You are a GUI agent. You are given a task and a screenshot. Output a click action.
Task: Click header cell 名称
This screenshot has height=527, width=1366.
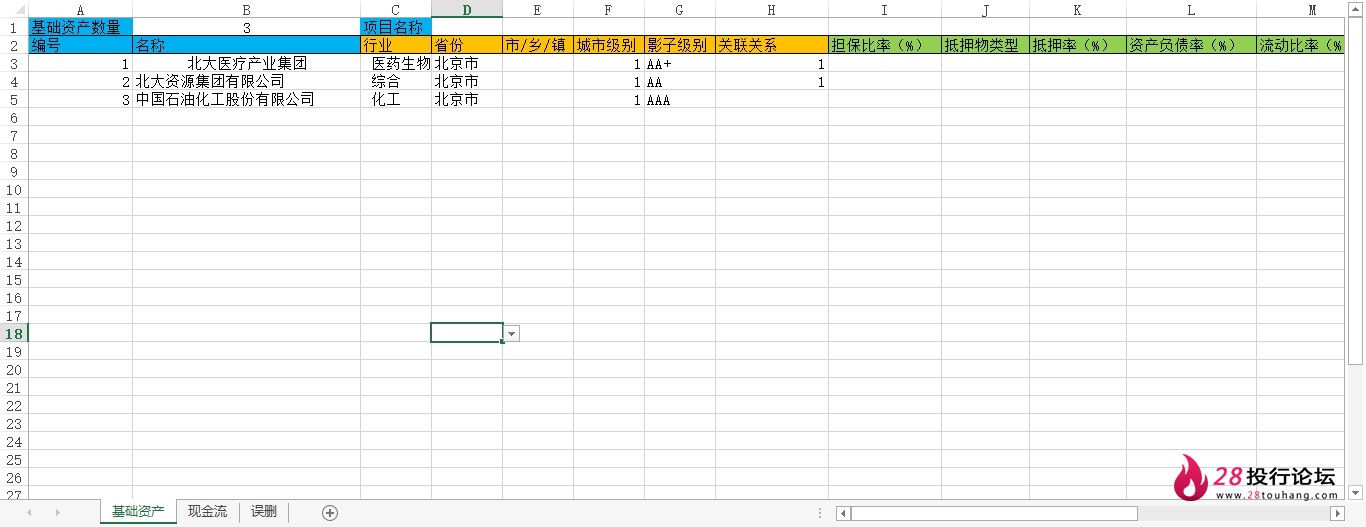[246, 45]
